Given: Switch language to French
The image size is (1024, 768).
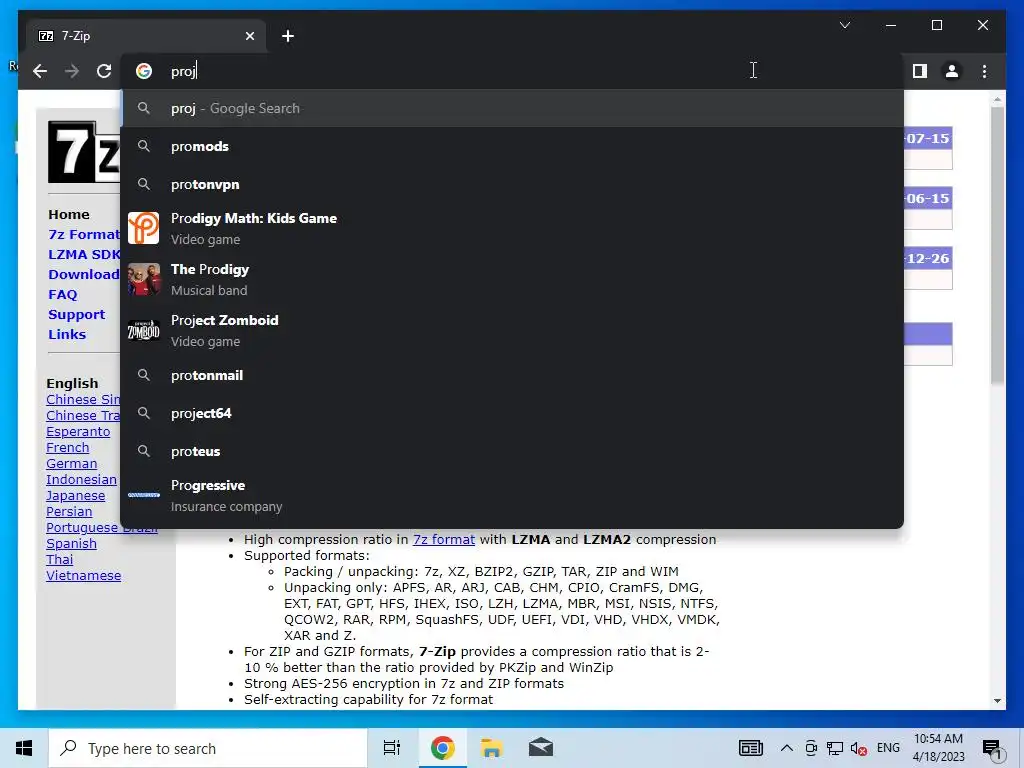Looking at the screenshot, I should 67,447.
